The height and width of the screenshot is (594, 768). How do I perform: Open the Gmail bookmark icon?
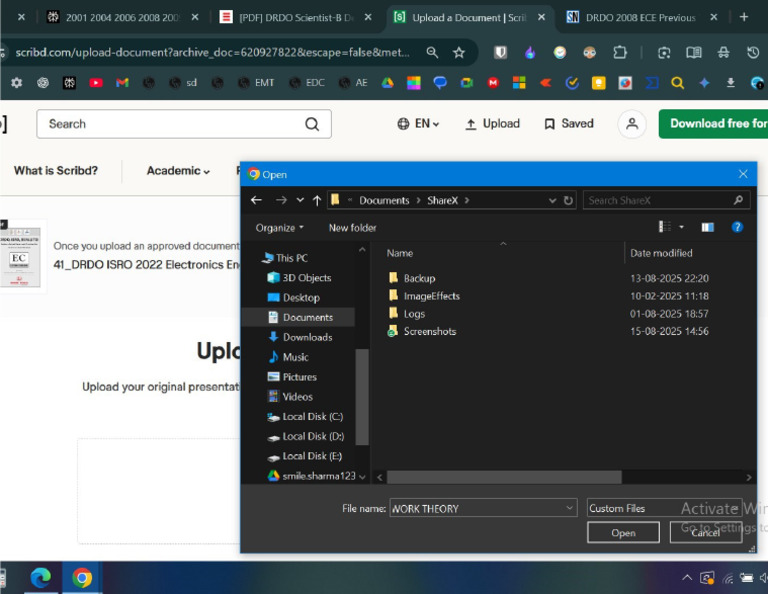[122, 83]
